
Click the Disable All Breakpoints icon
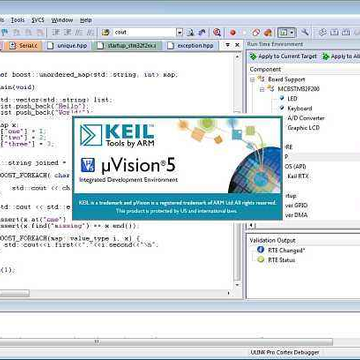(256, 32)
